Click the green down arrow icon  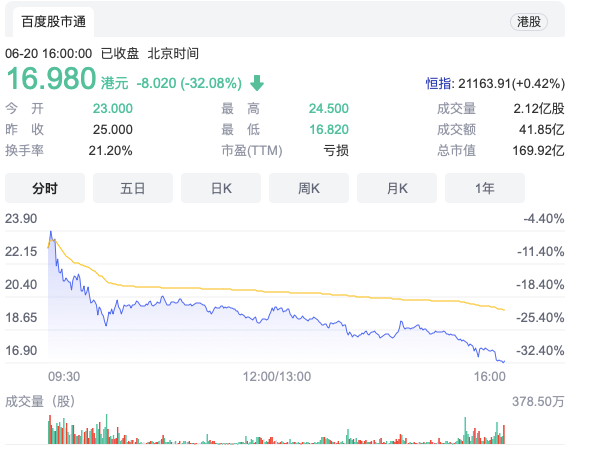[257, 83]
